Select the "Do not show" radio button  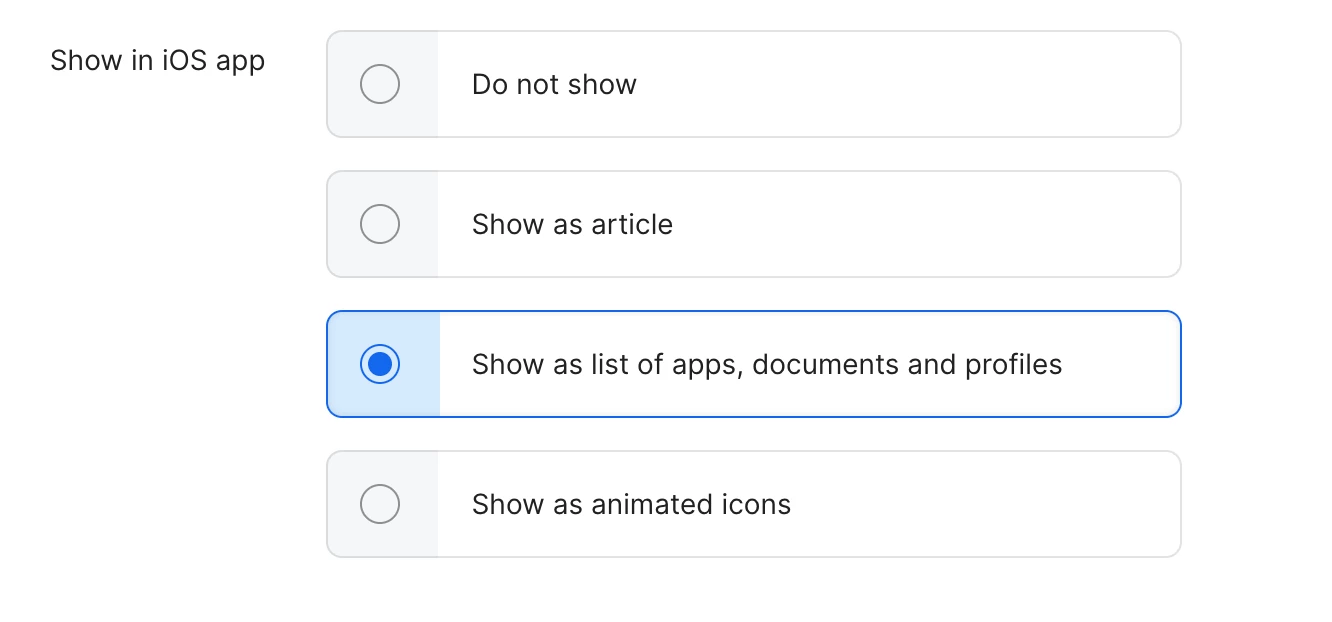point(380,84)
